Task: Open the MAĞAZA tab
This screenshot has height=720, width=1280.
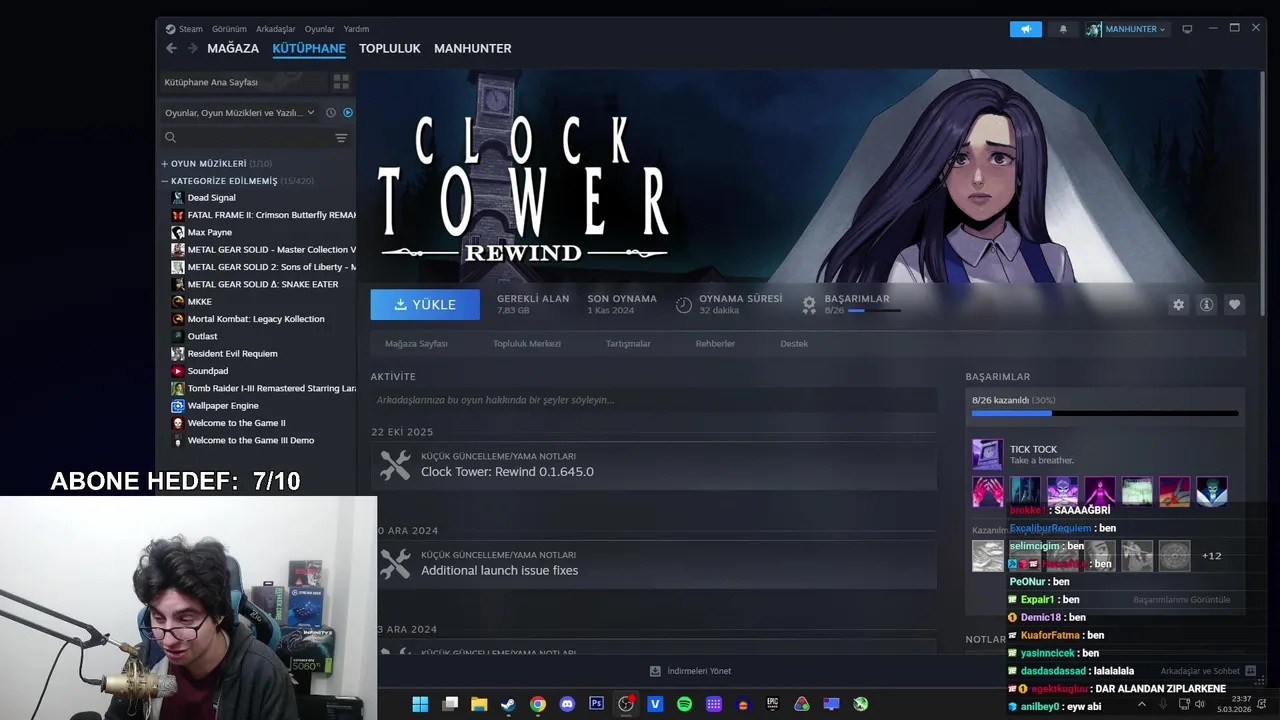Action: point(233,48)
